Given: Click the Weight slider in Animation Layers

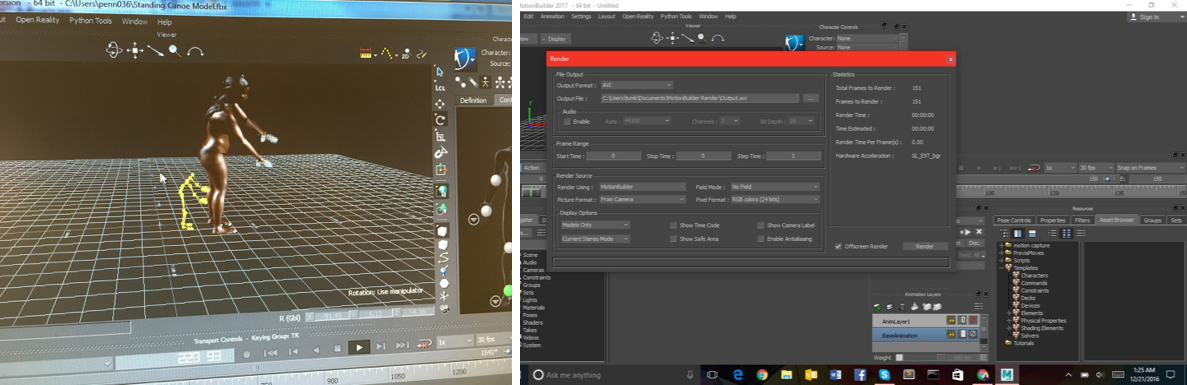Looking at the screenshot, I should coord(938,357).
